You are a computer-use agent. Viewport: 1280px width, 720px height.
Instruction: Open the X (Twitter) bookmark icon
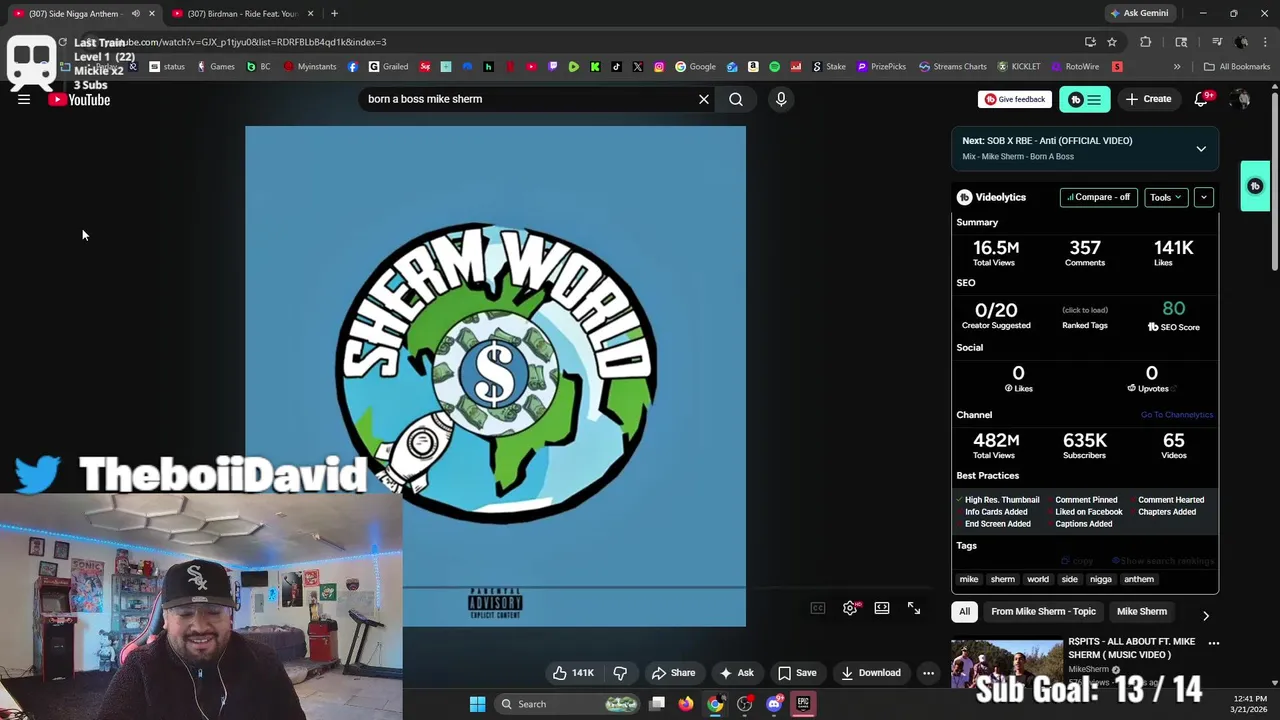638,67
